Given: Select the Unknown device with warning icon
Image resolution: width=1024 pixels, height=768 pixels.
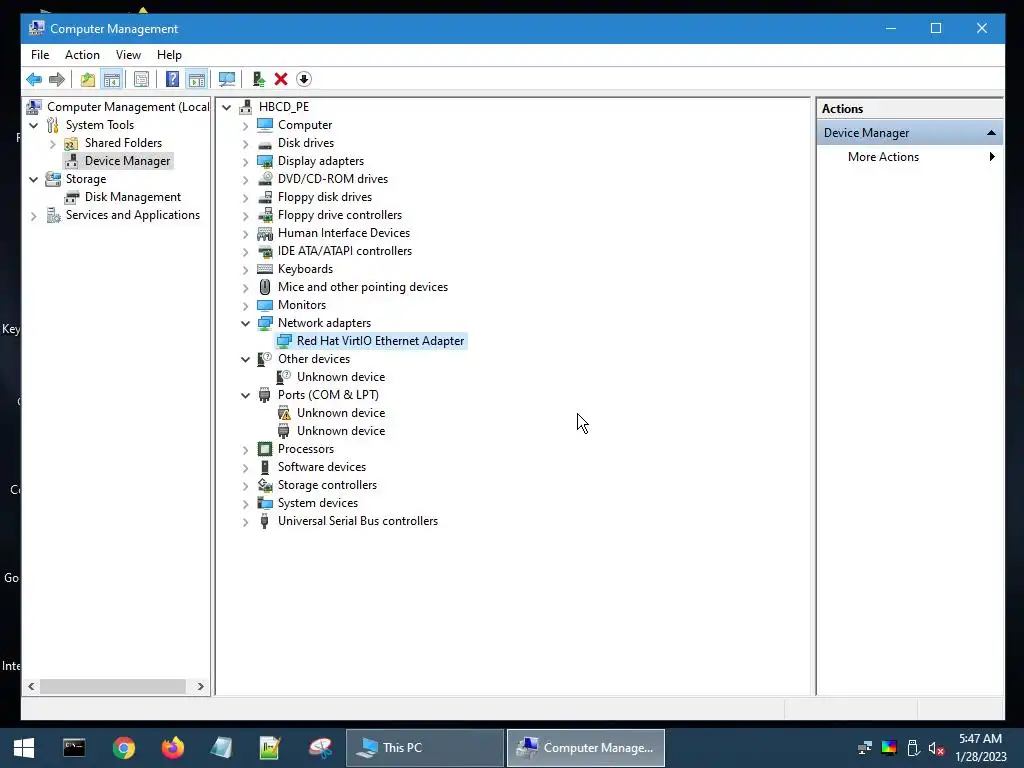Looking at the screenshot, I should point(341,413).
